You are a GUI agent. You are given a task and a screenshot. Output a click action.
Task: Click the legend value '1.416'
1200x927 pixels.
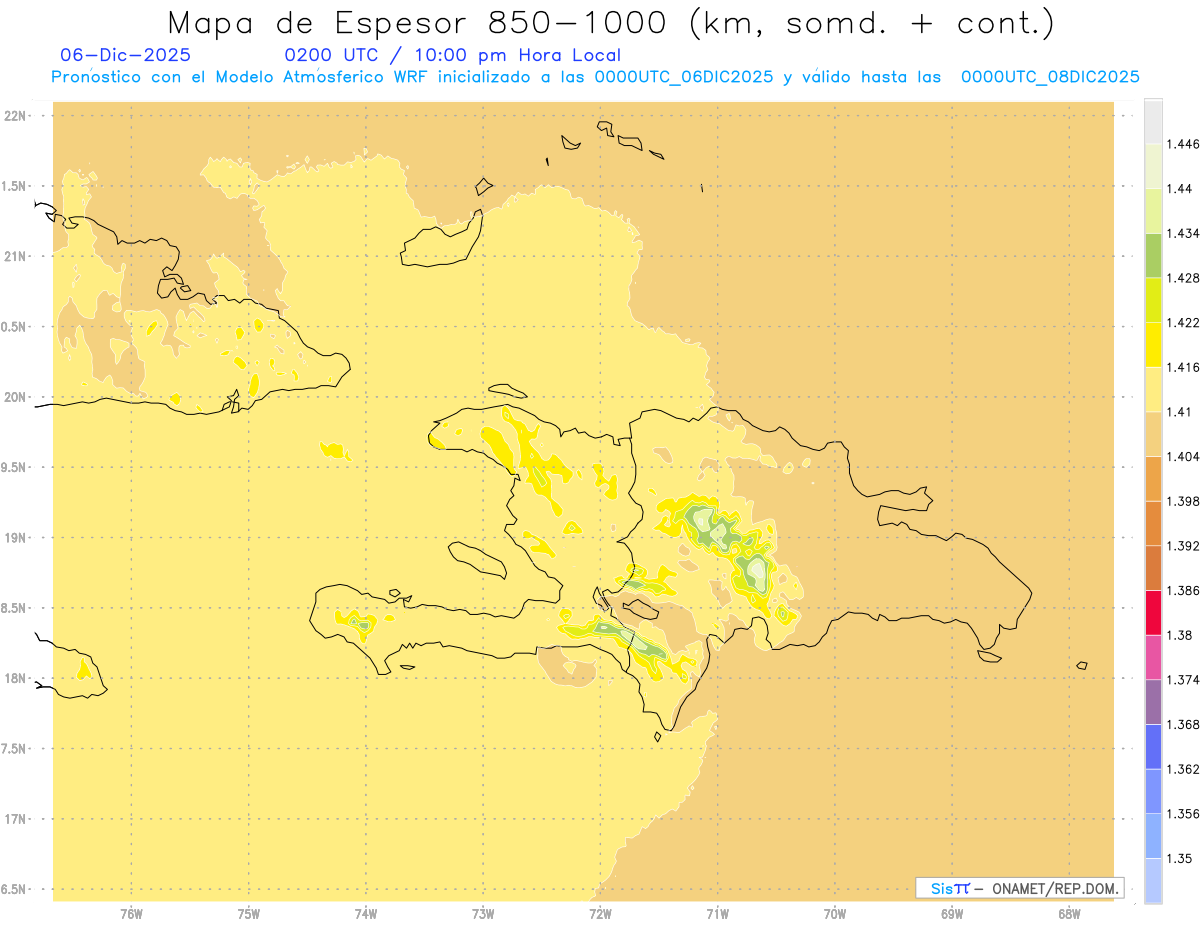click(x=1182, y=367)
